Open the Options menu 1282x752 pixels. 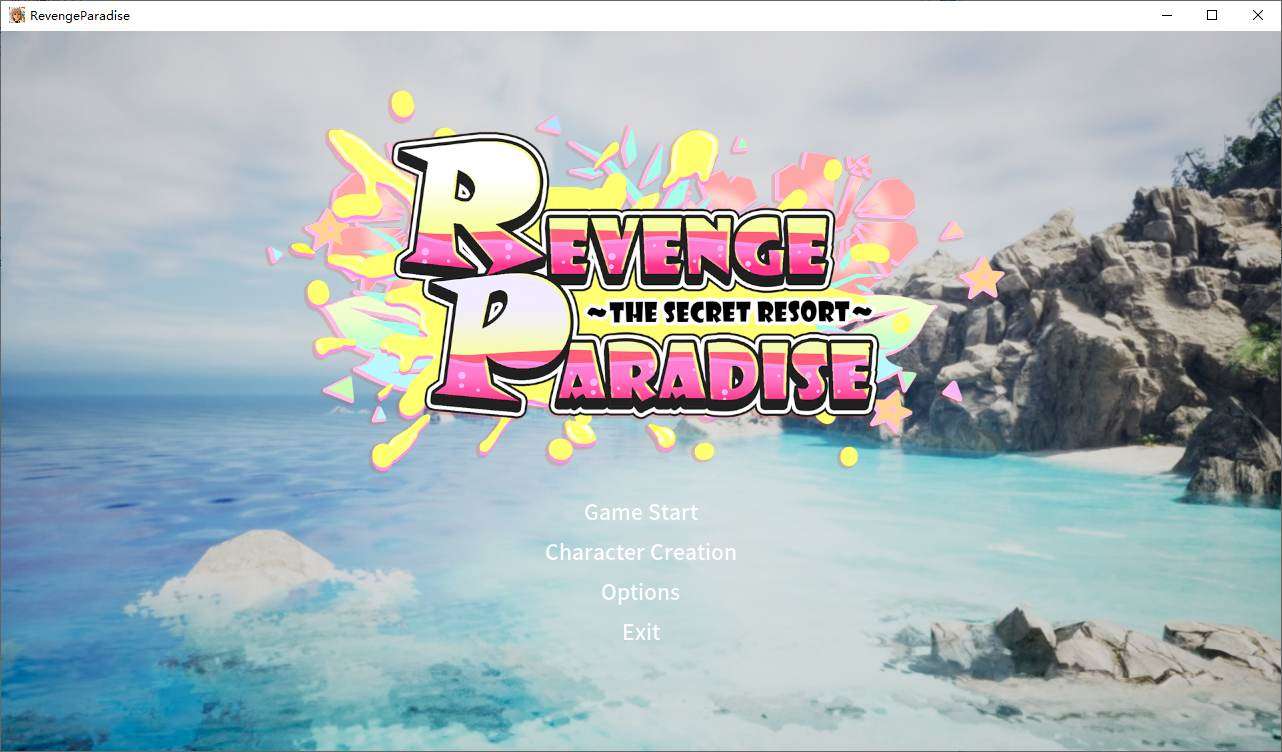click(x=640, y=592)
